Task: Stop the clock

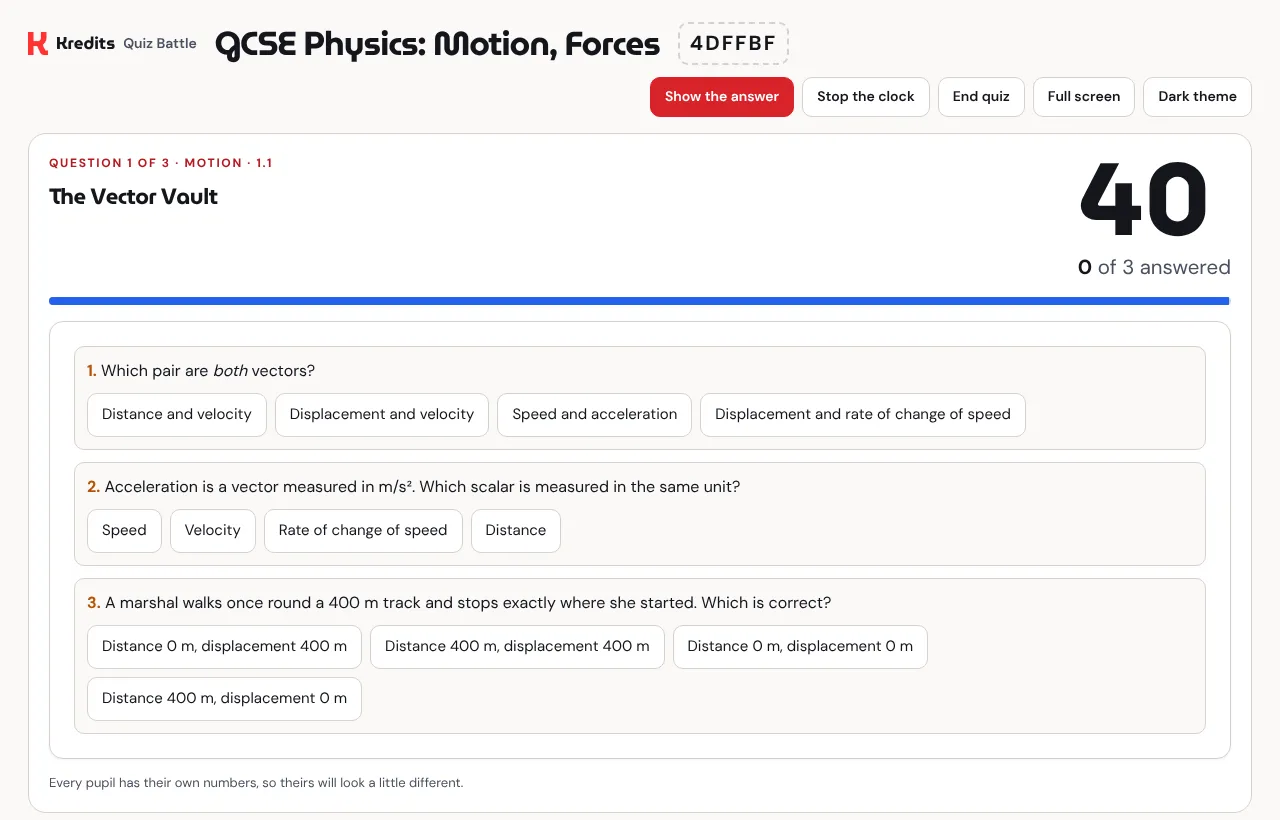Action: (866, 97)
